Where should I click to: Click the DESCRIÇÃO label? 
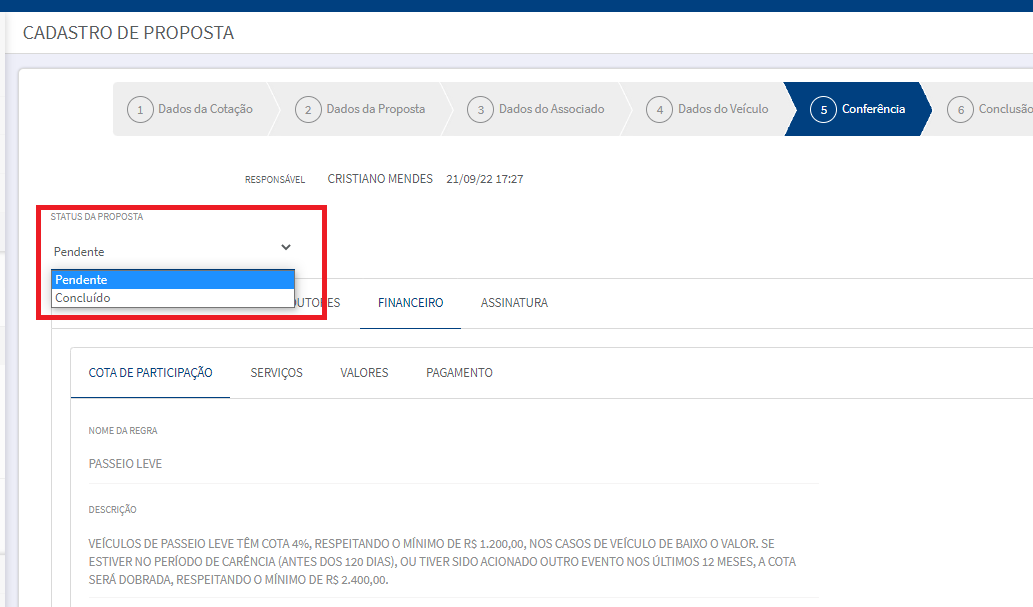click(113, 509)
